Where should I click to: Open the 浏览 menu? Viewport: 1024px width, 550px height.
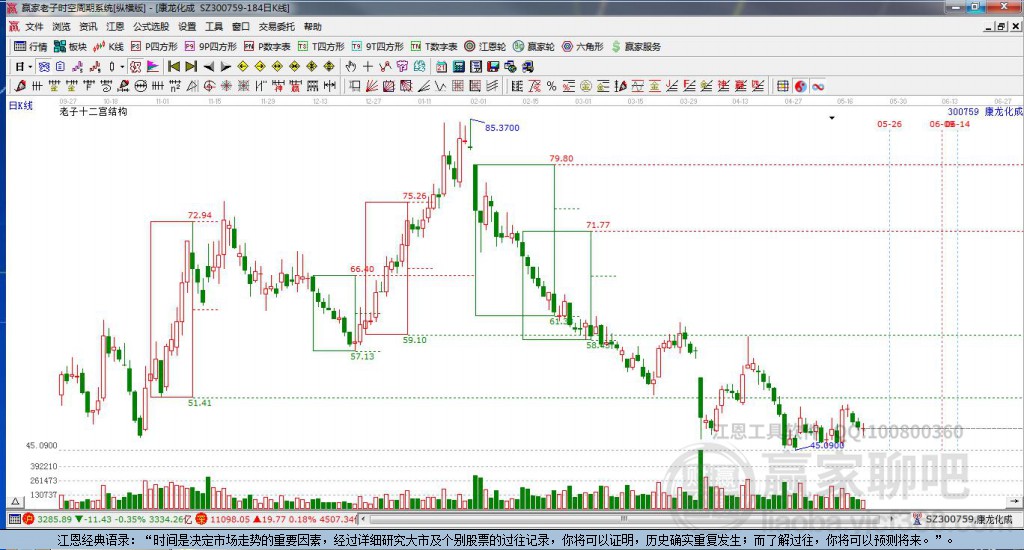tap(61, 27)
